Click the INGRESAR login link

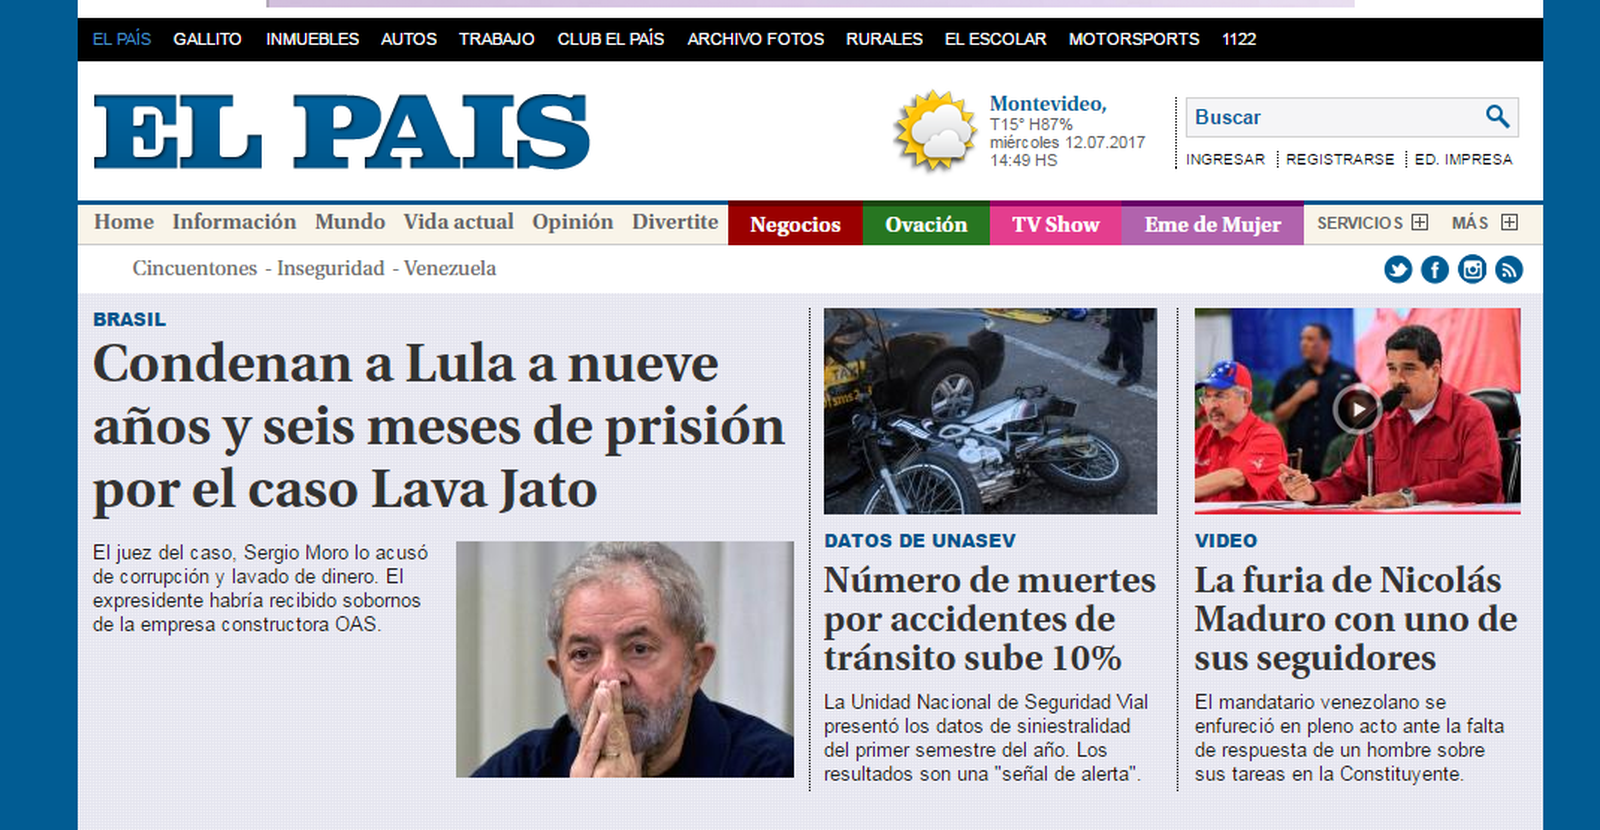click(x=1225, y=159)
